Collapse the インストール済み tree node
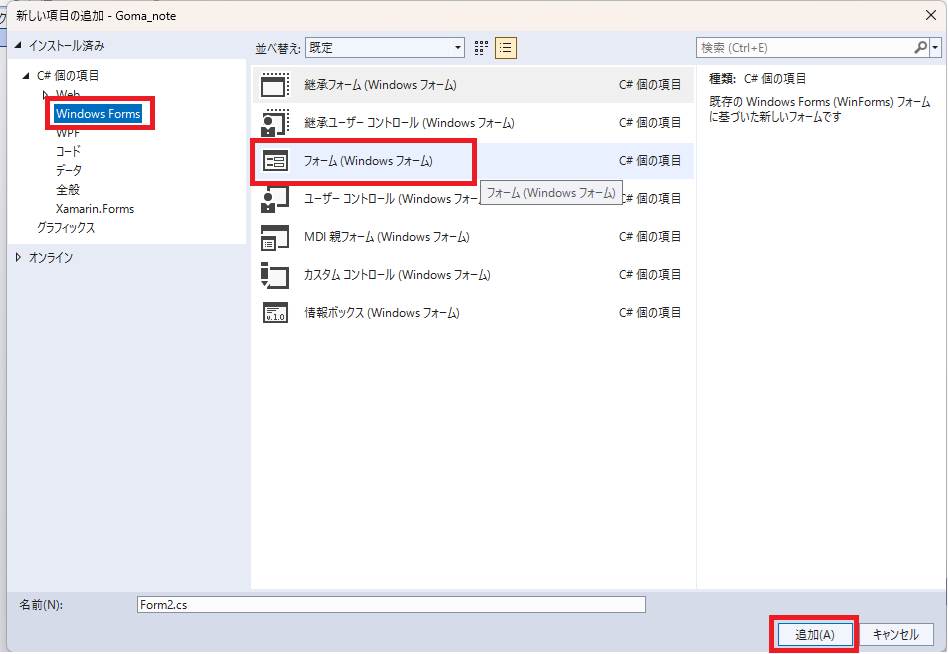 18,46
